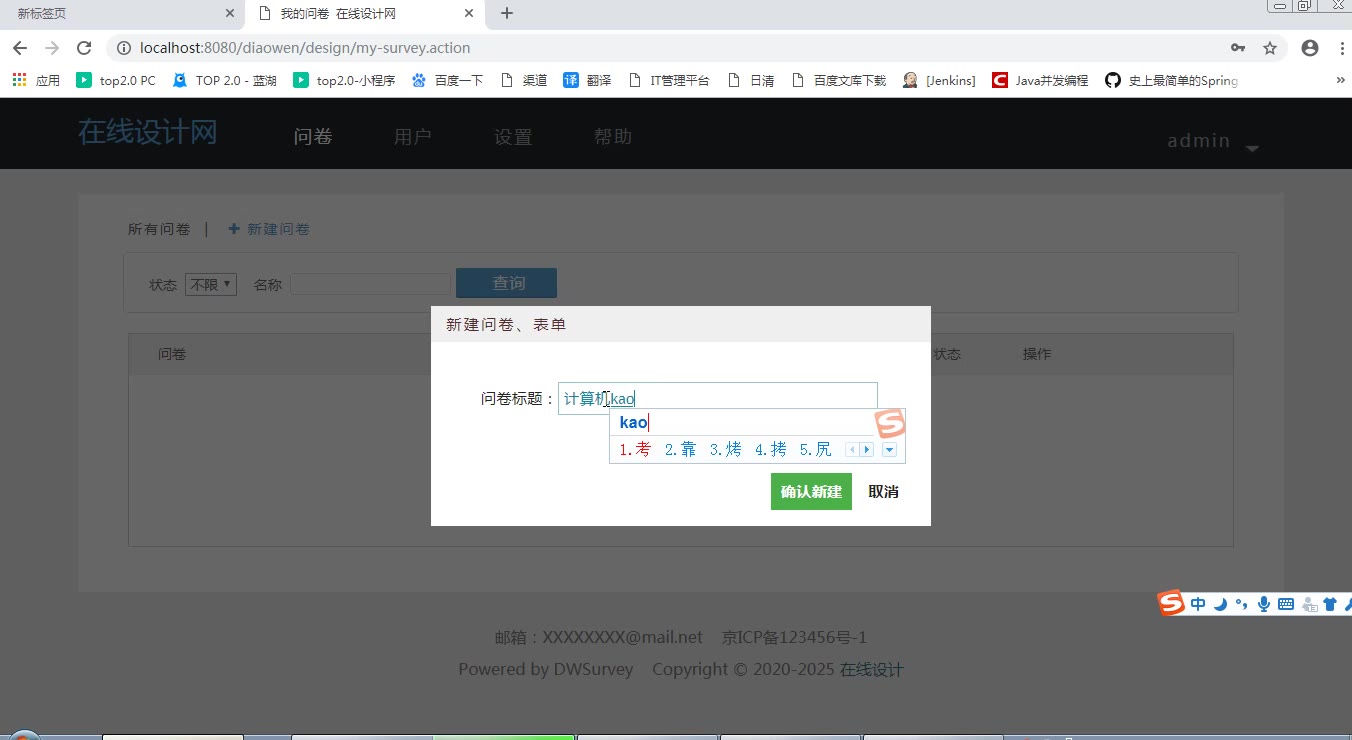Close the 我的问卷 在线设计网 tab
Screen dimensions: 1352x740
[x=470, y=14]
